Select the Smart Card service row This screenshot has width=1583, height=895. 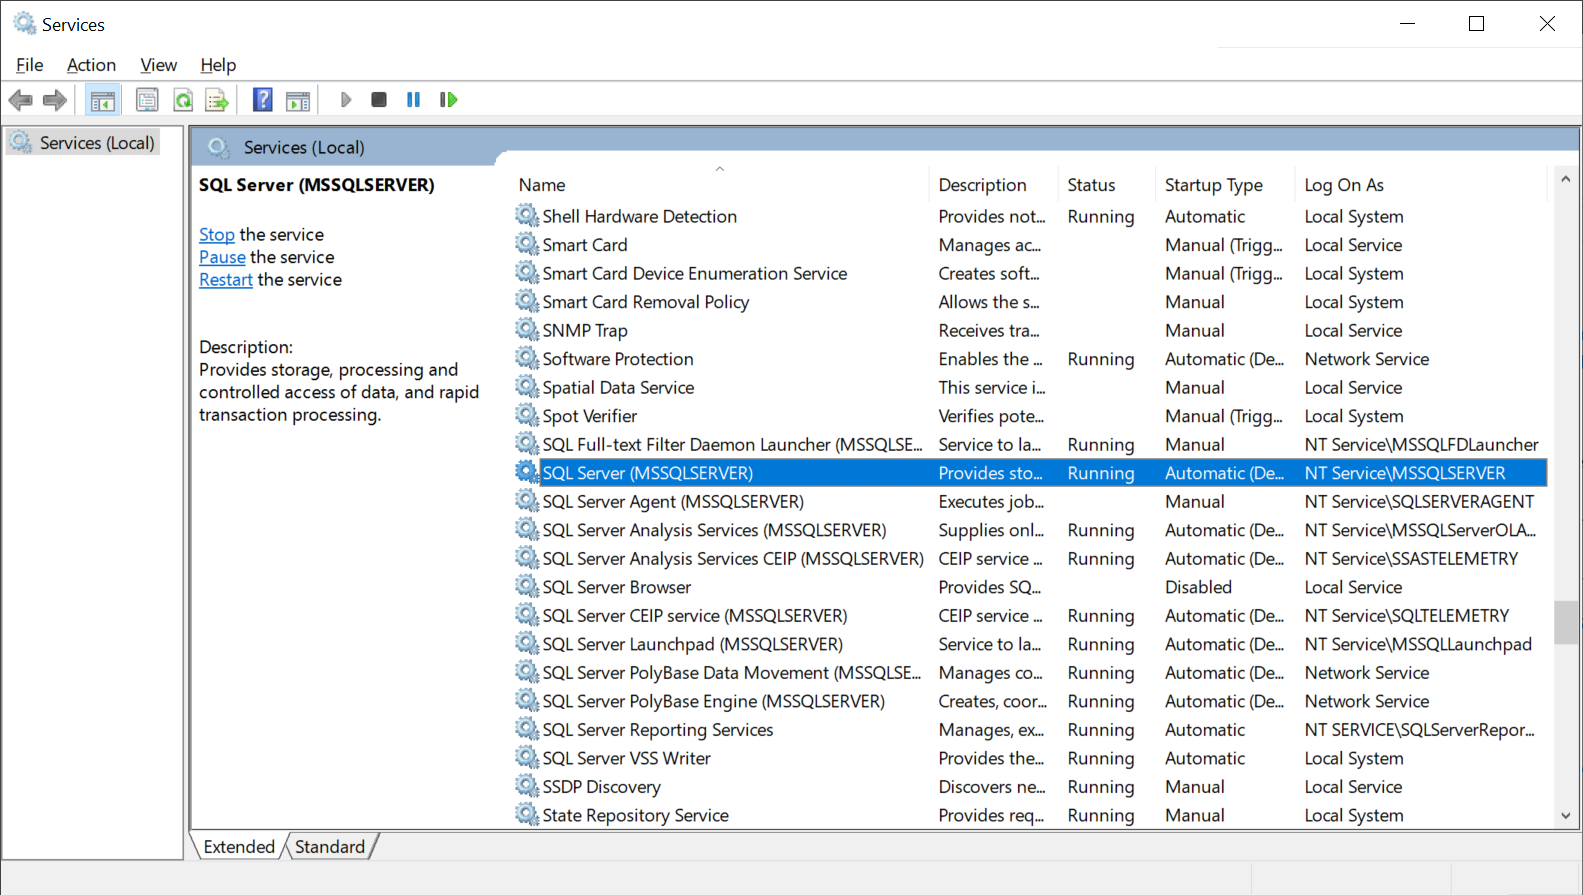[1030, 245]
